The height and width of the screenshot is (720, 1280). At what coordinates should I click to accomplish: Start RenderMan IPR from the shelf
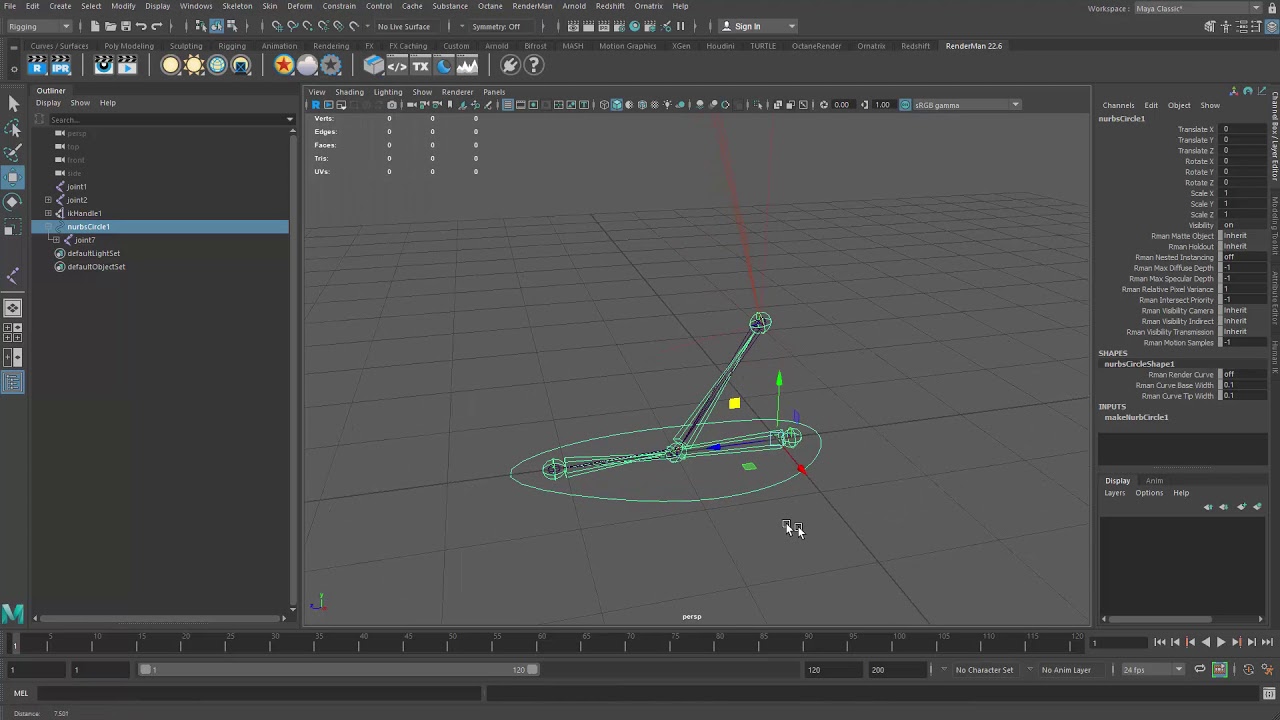[x=61, y=66]
